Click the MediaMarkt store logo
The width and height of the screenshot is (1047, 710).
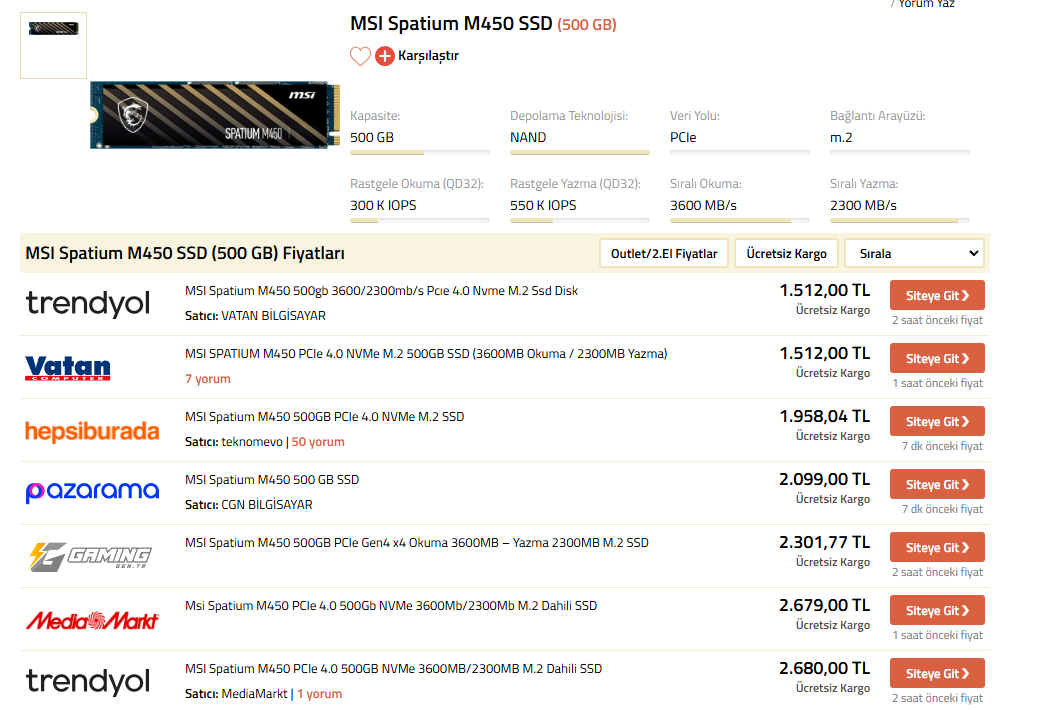(x=92, y=620)
